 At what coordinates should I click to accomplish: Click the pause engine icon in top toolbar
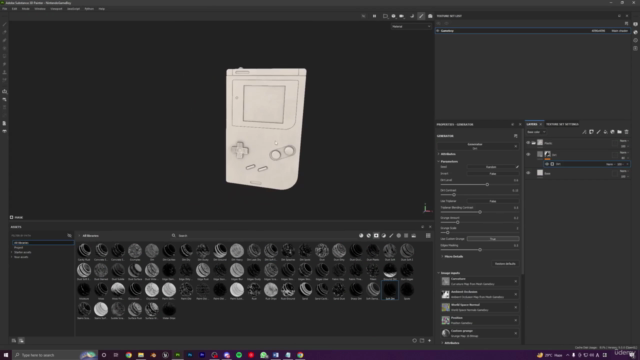pos(374,16)
